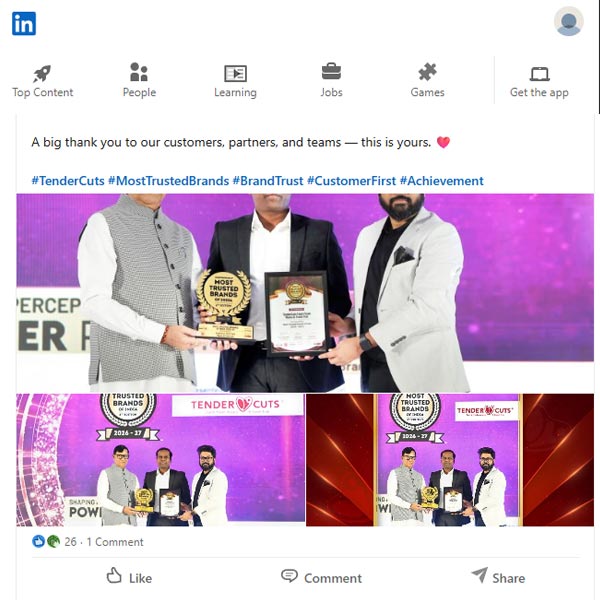
Task: Open the #Achievement hashtag
Action: click(x=442, y=181)
